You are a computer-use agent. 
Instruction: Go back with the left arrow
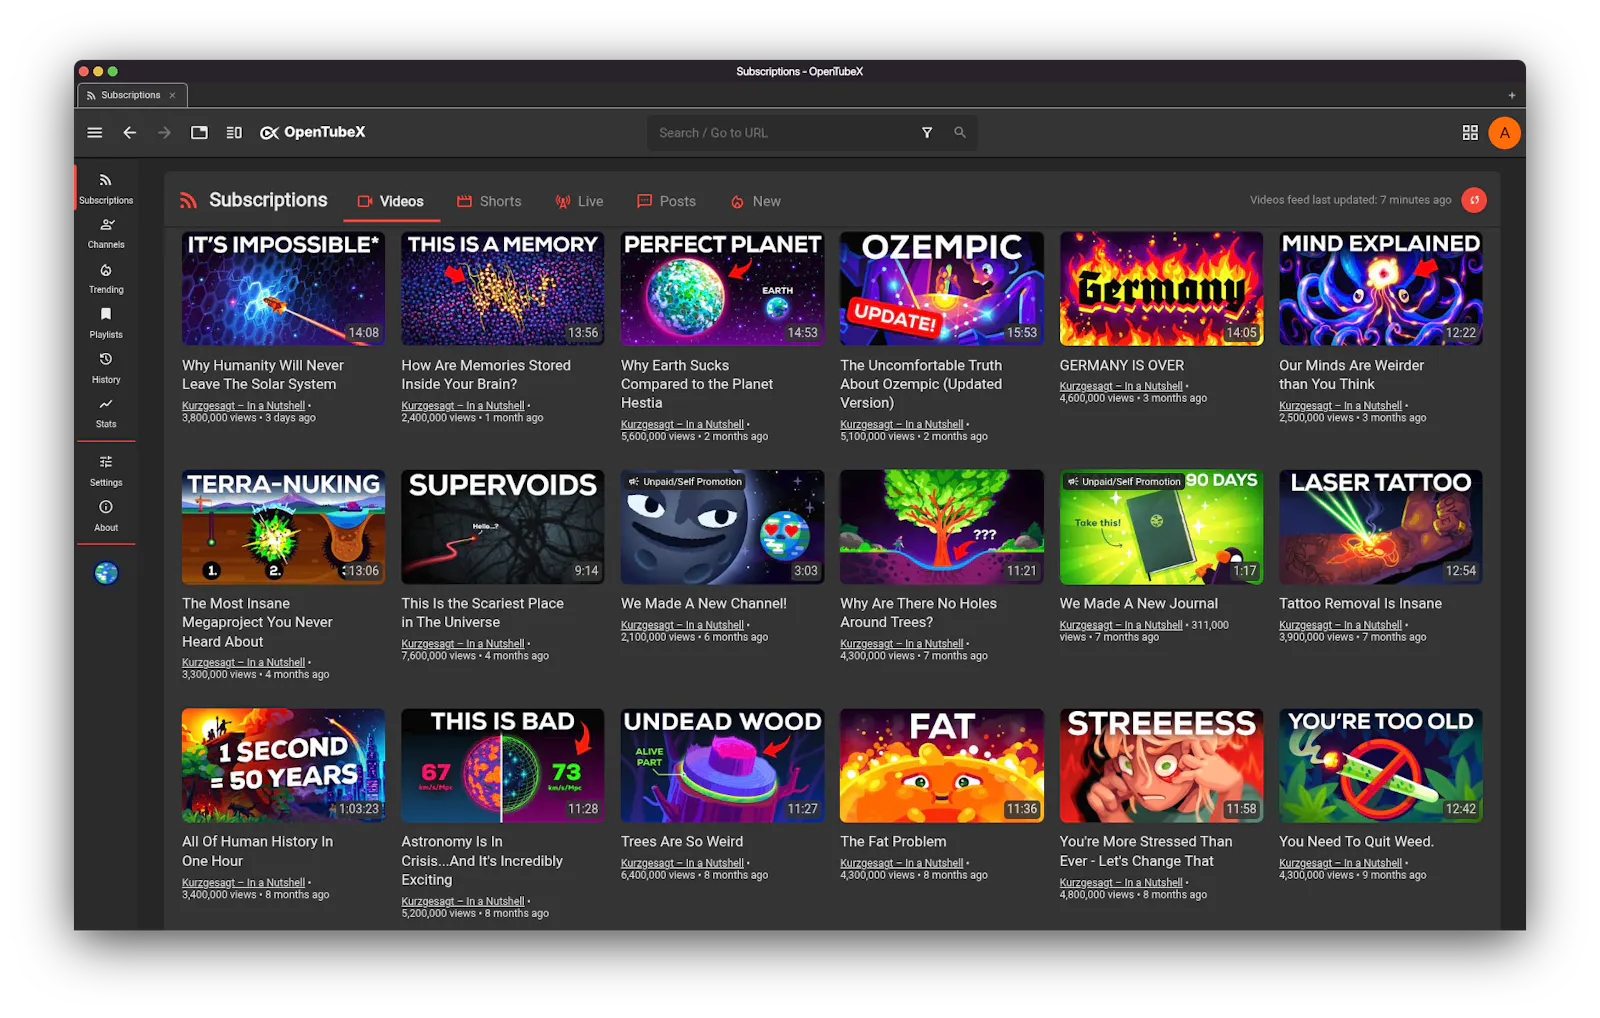point(130,133)
